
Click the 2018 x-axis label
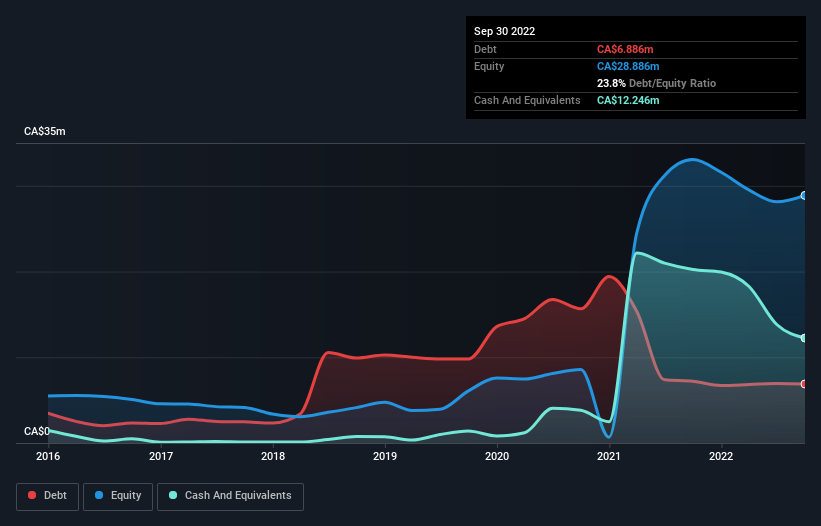click(273, 456)
